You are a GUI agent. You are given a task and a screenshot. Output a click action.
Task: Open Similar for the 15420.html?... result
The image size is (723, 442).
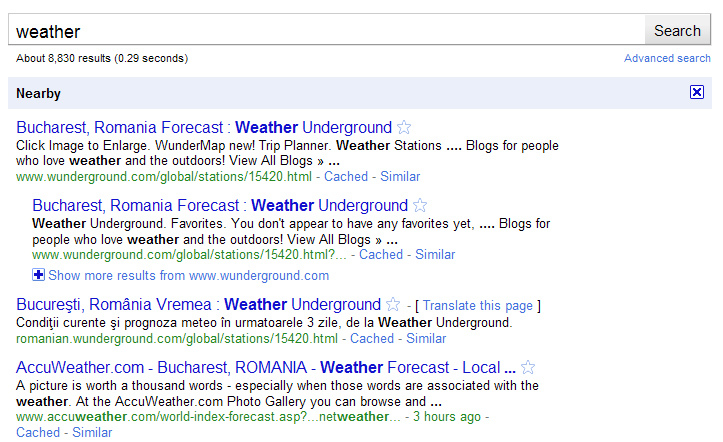click(435, 254)
